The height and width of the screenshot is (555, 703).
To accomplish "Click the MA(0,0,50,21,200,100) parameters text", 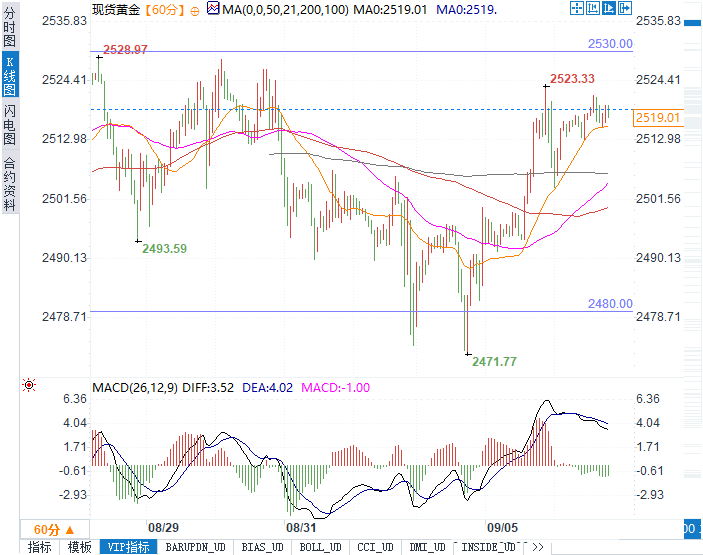I will pos(285,9).
